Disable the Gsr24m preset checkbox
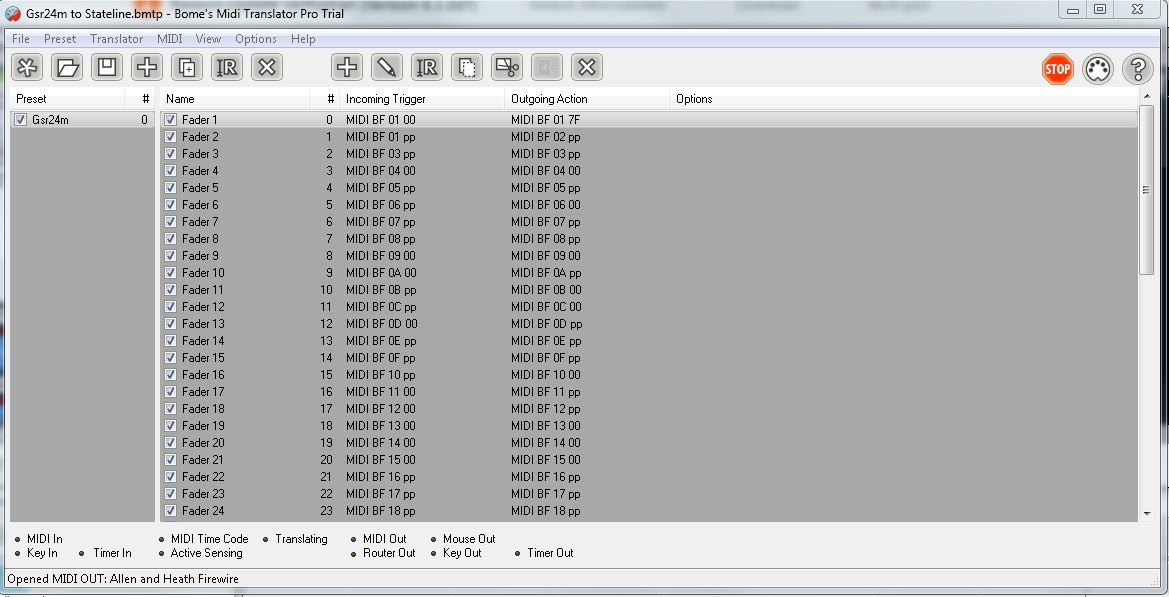The image size is (1169, 597). click(21, 120)
